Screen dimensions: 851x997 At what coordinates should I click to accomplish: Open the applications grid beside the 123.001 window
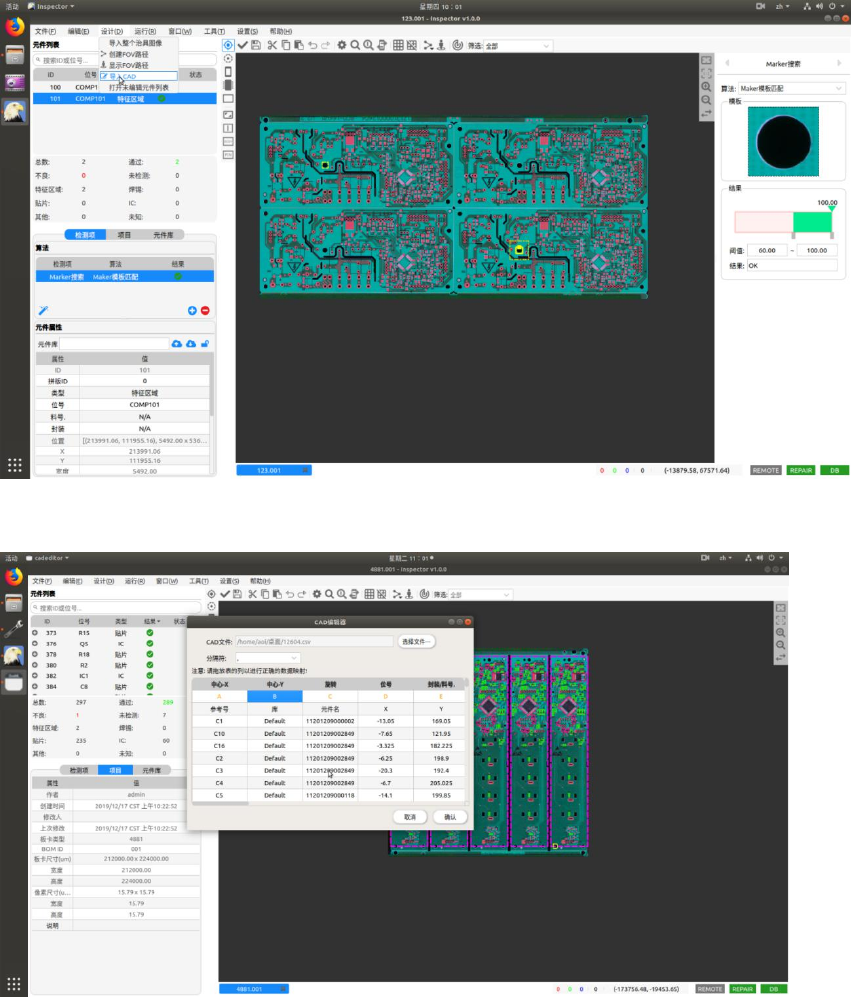[x=15, y=465]
